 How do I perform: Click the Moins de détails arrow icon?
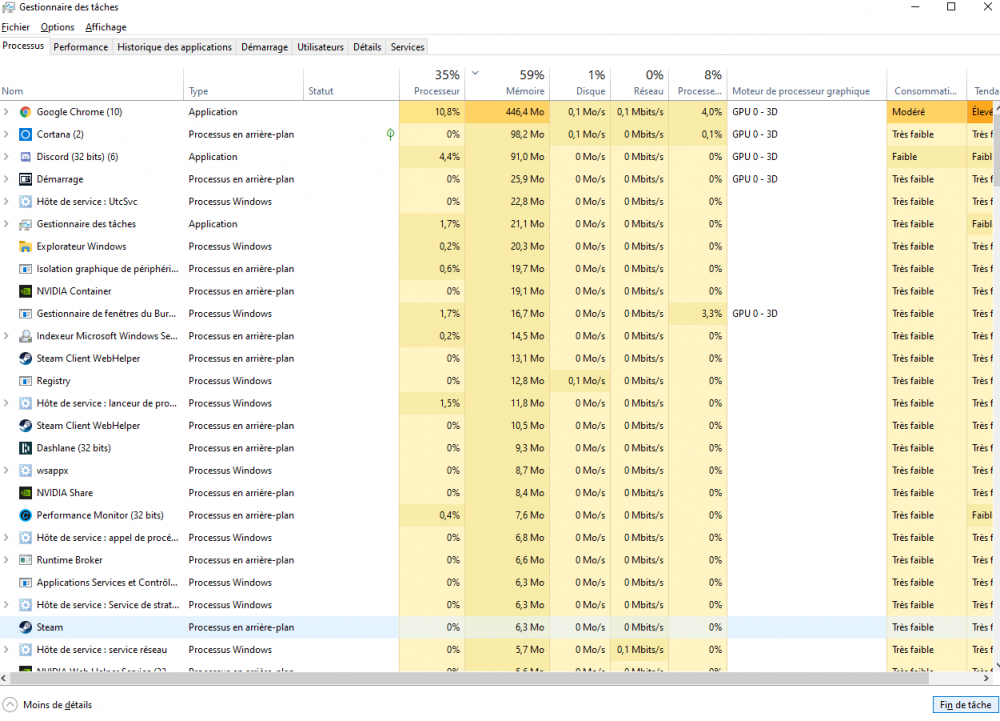[10, 704]
